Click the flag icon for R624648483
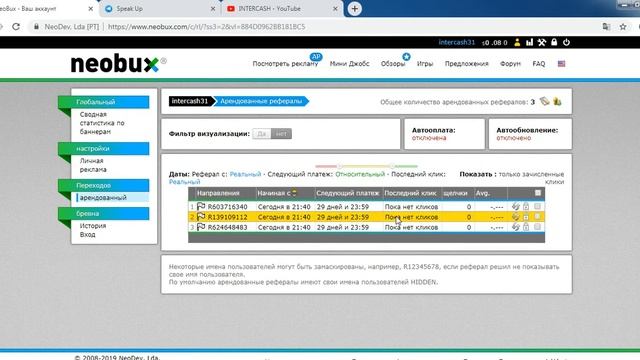 [201, 227]
